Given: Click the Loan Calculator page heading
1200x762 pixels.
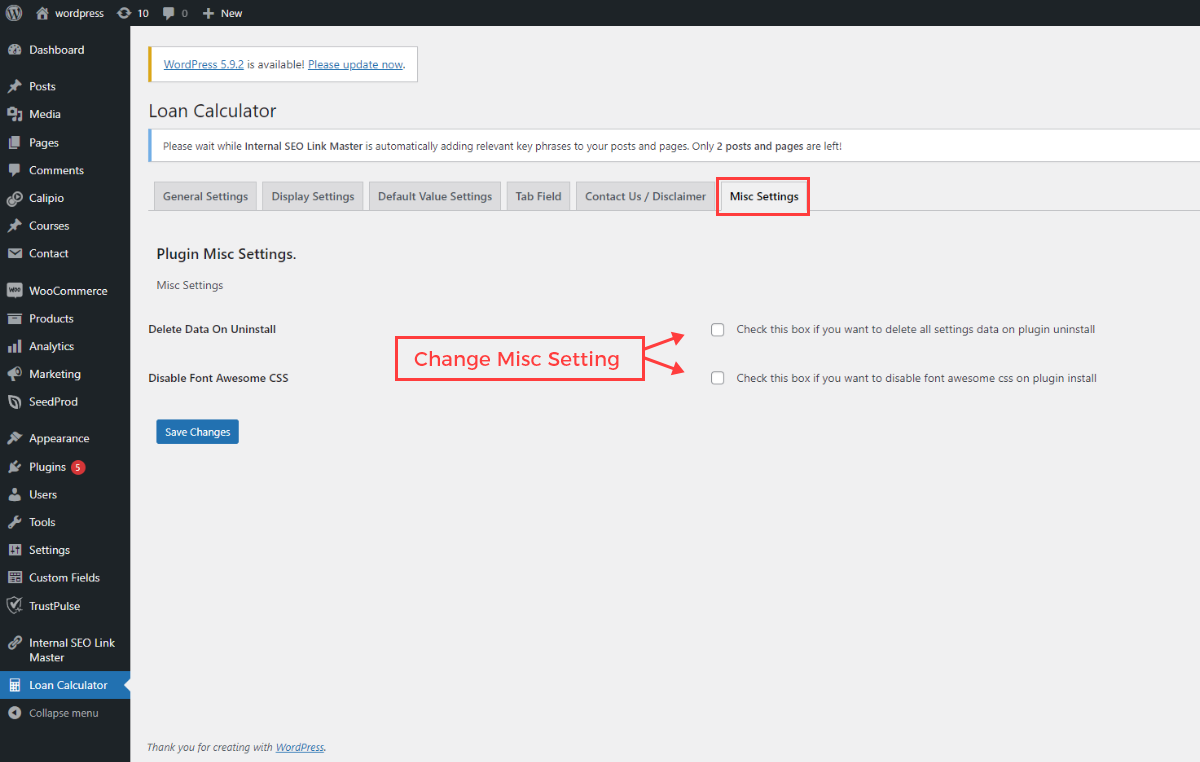Looking at the screenshot, I should tap(212, 111).
